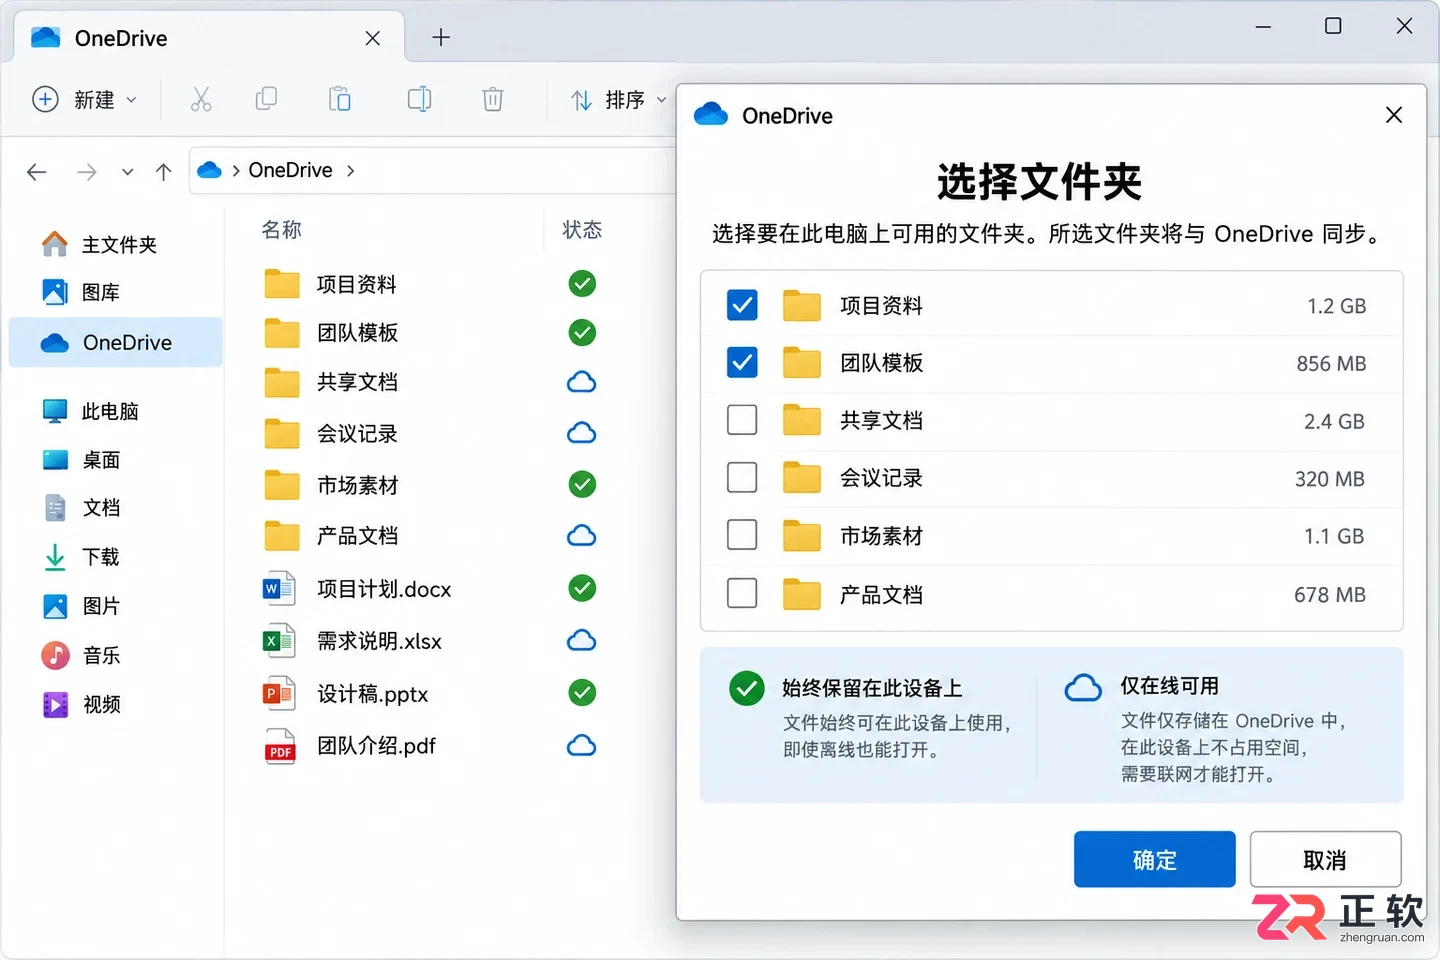The height and width of the screenshot is (960, 1440).
Task: Click the 取消 cancel button
Action: point(1325,859)
